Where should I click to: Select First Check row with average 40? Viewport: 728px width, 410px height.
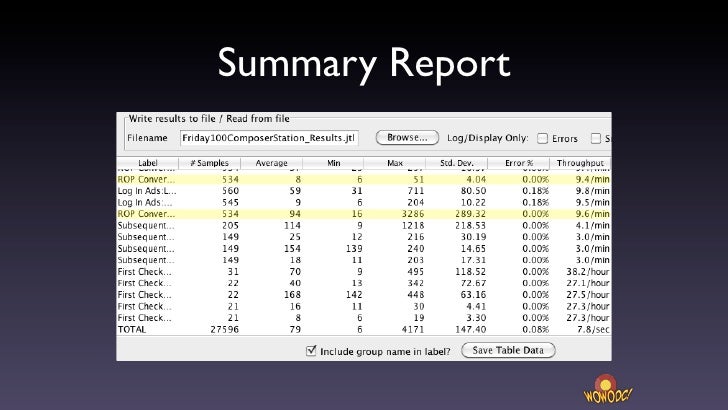point(364,283)
